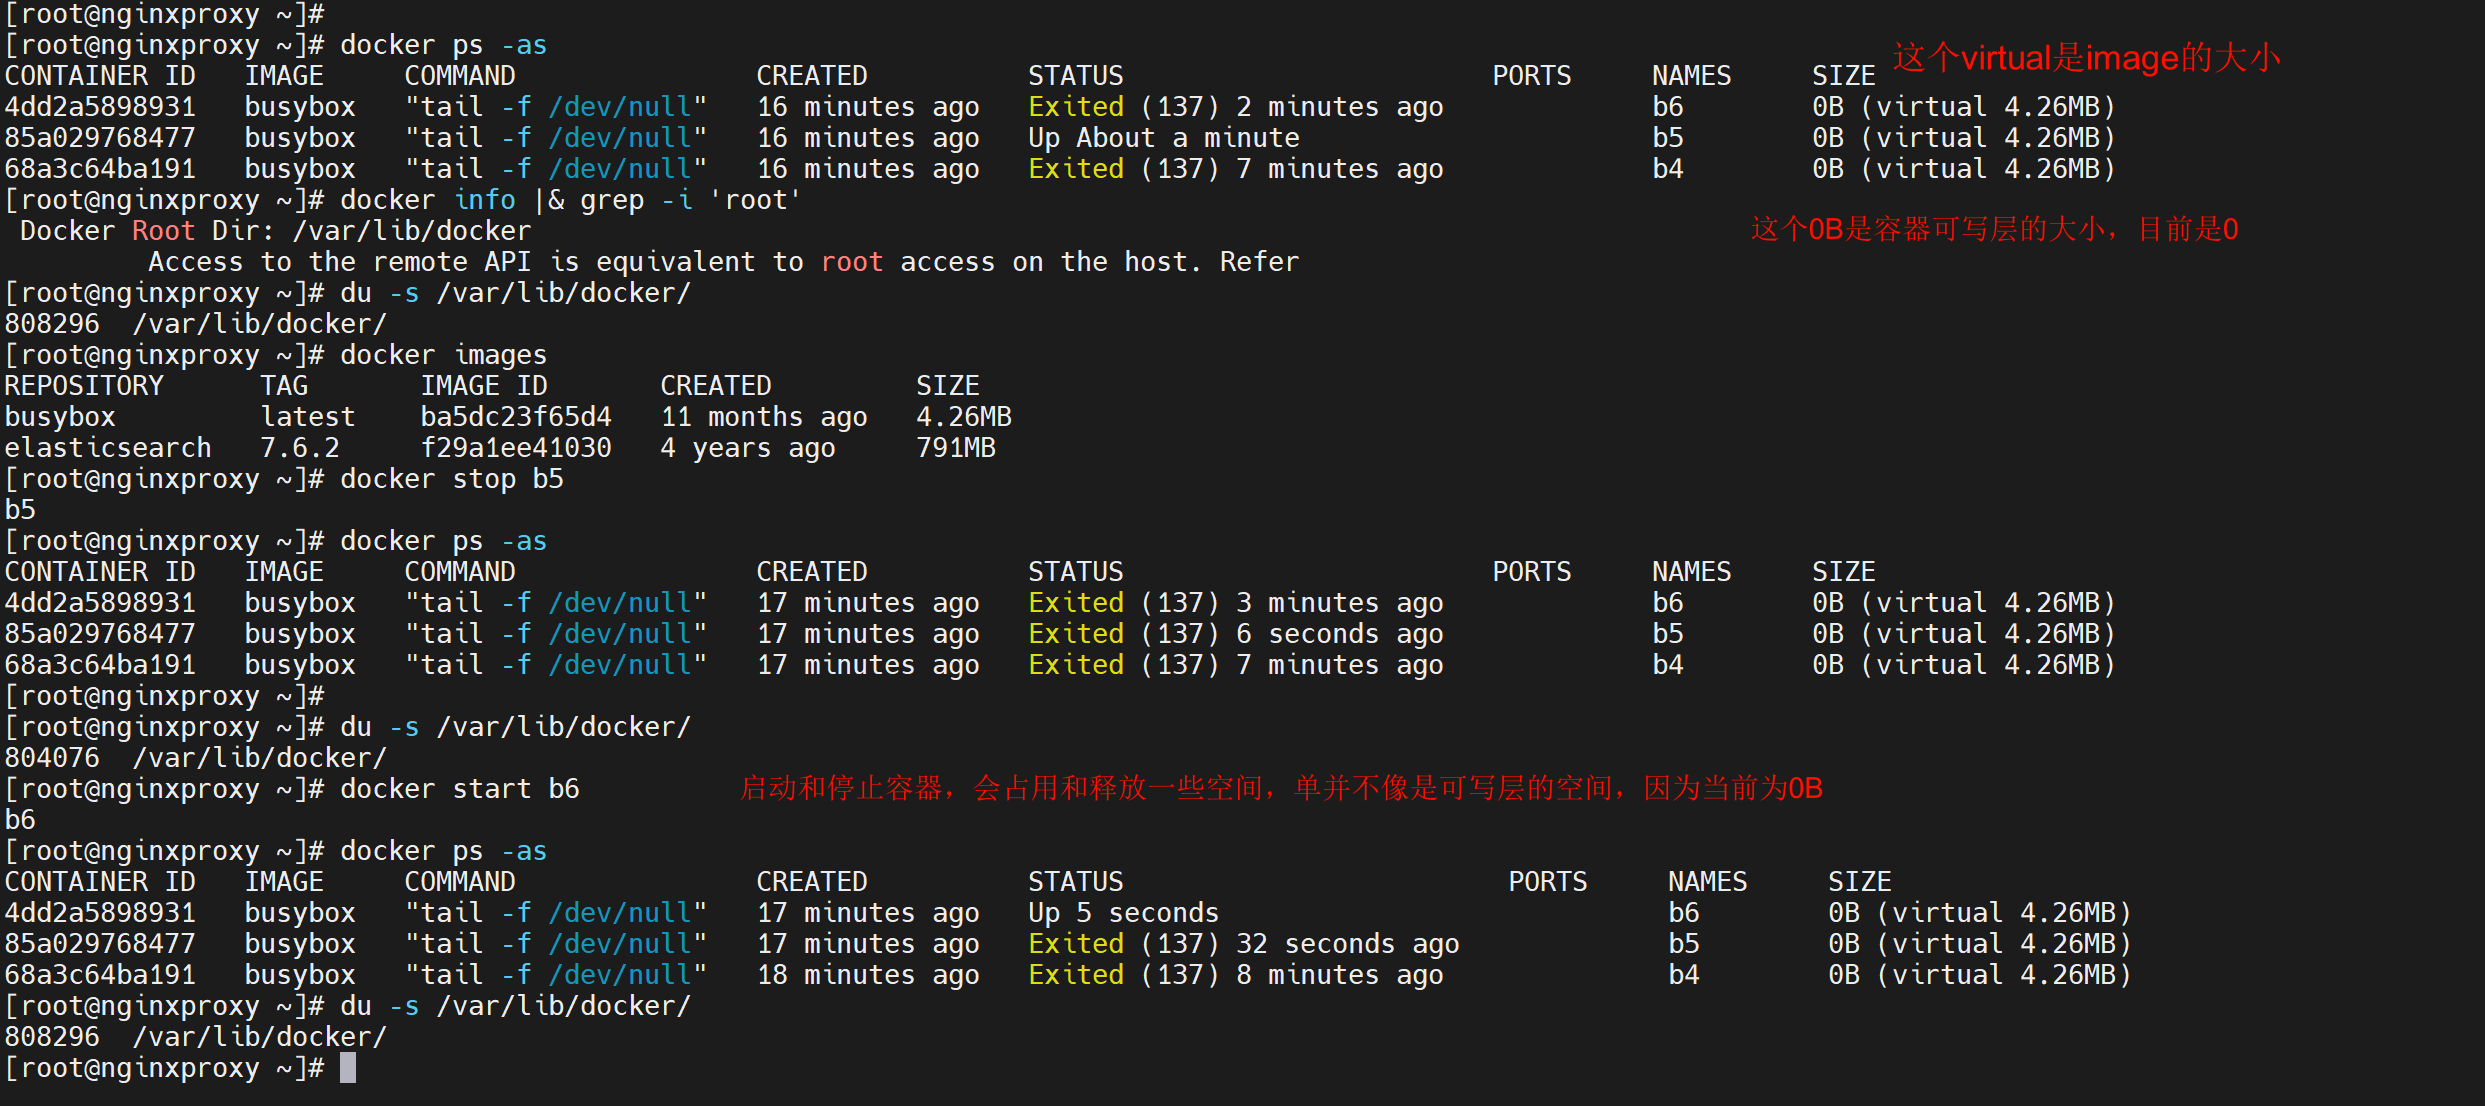Click 'Up About a minute' status text

click(x=1163, y=138)
